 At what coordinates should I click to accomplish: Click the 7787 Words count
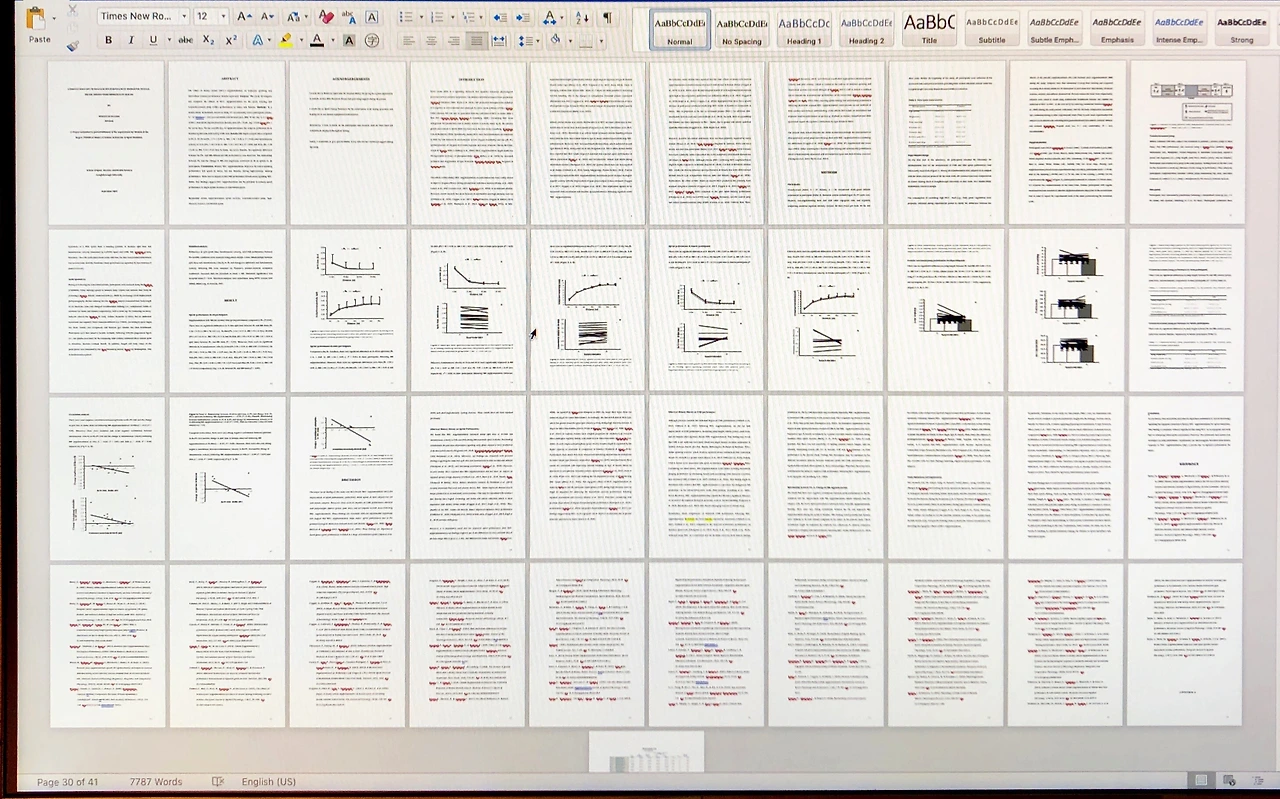coord(156,782)
